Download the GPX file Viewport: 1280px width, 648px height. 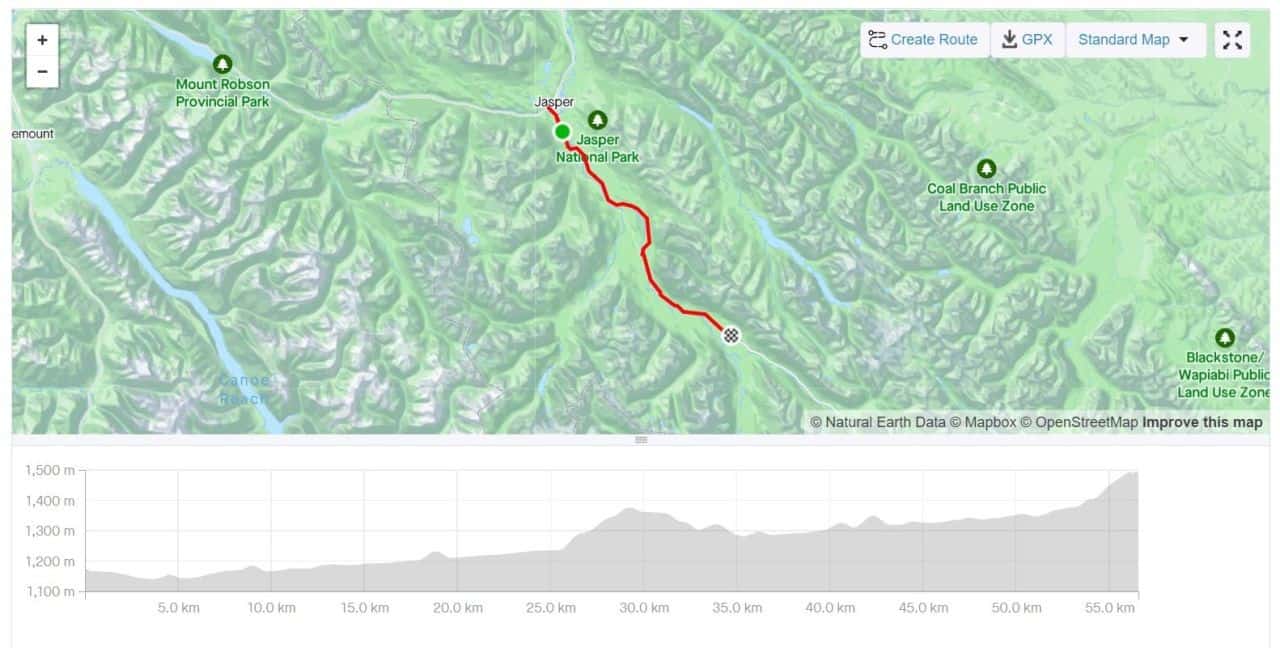coord(1027,40)
